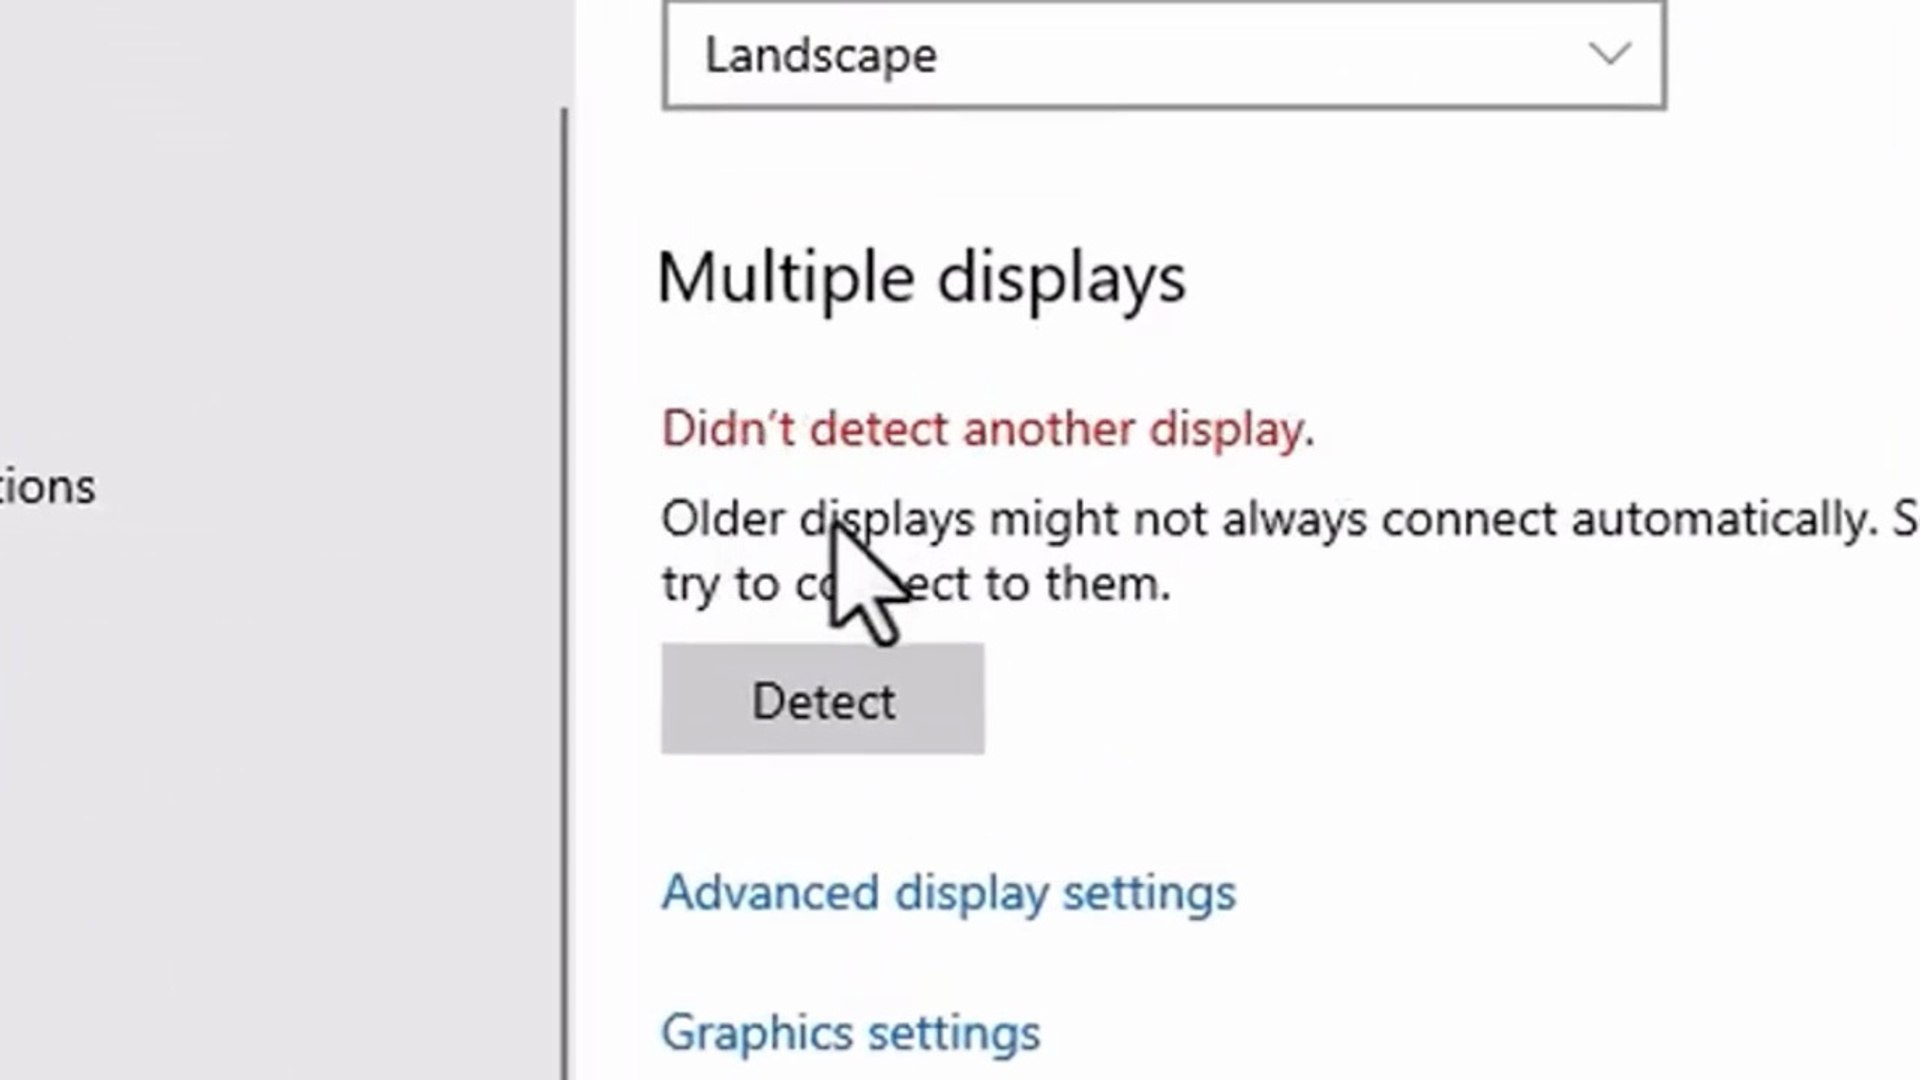Click the red 'Didn't detect another display' message

[x=987, y=429]
